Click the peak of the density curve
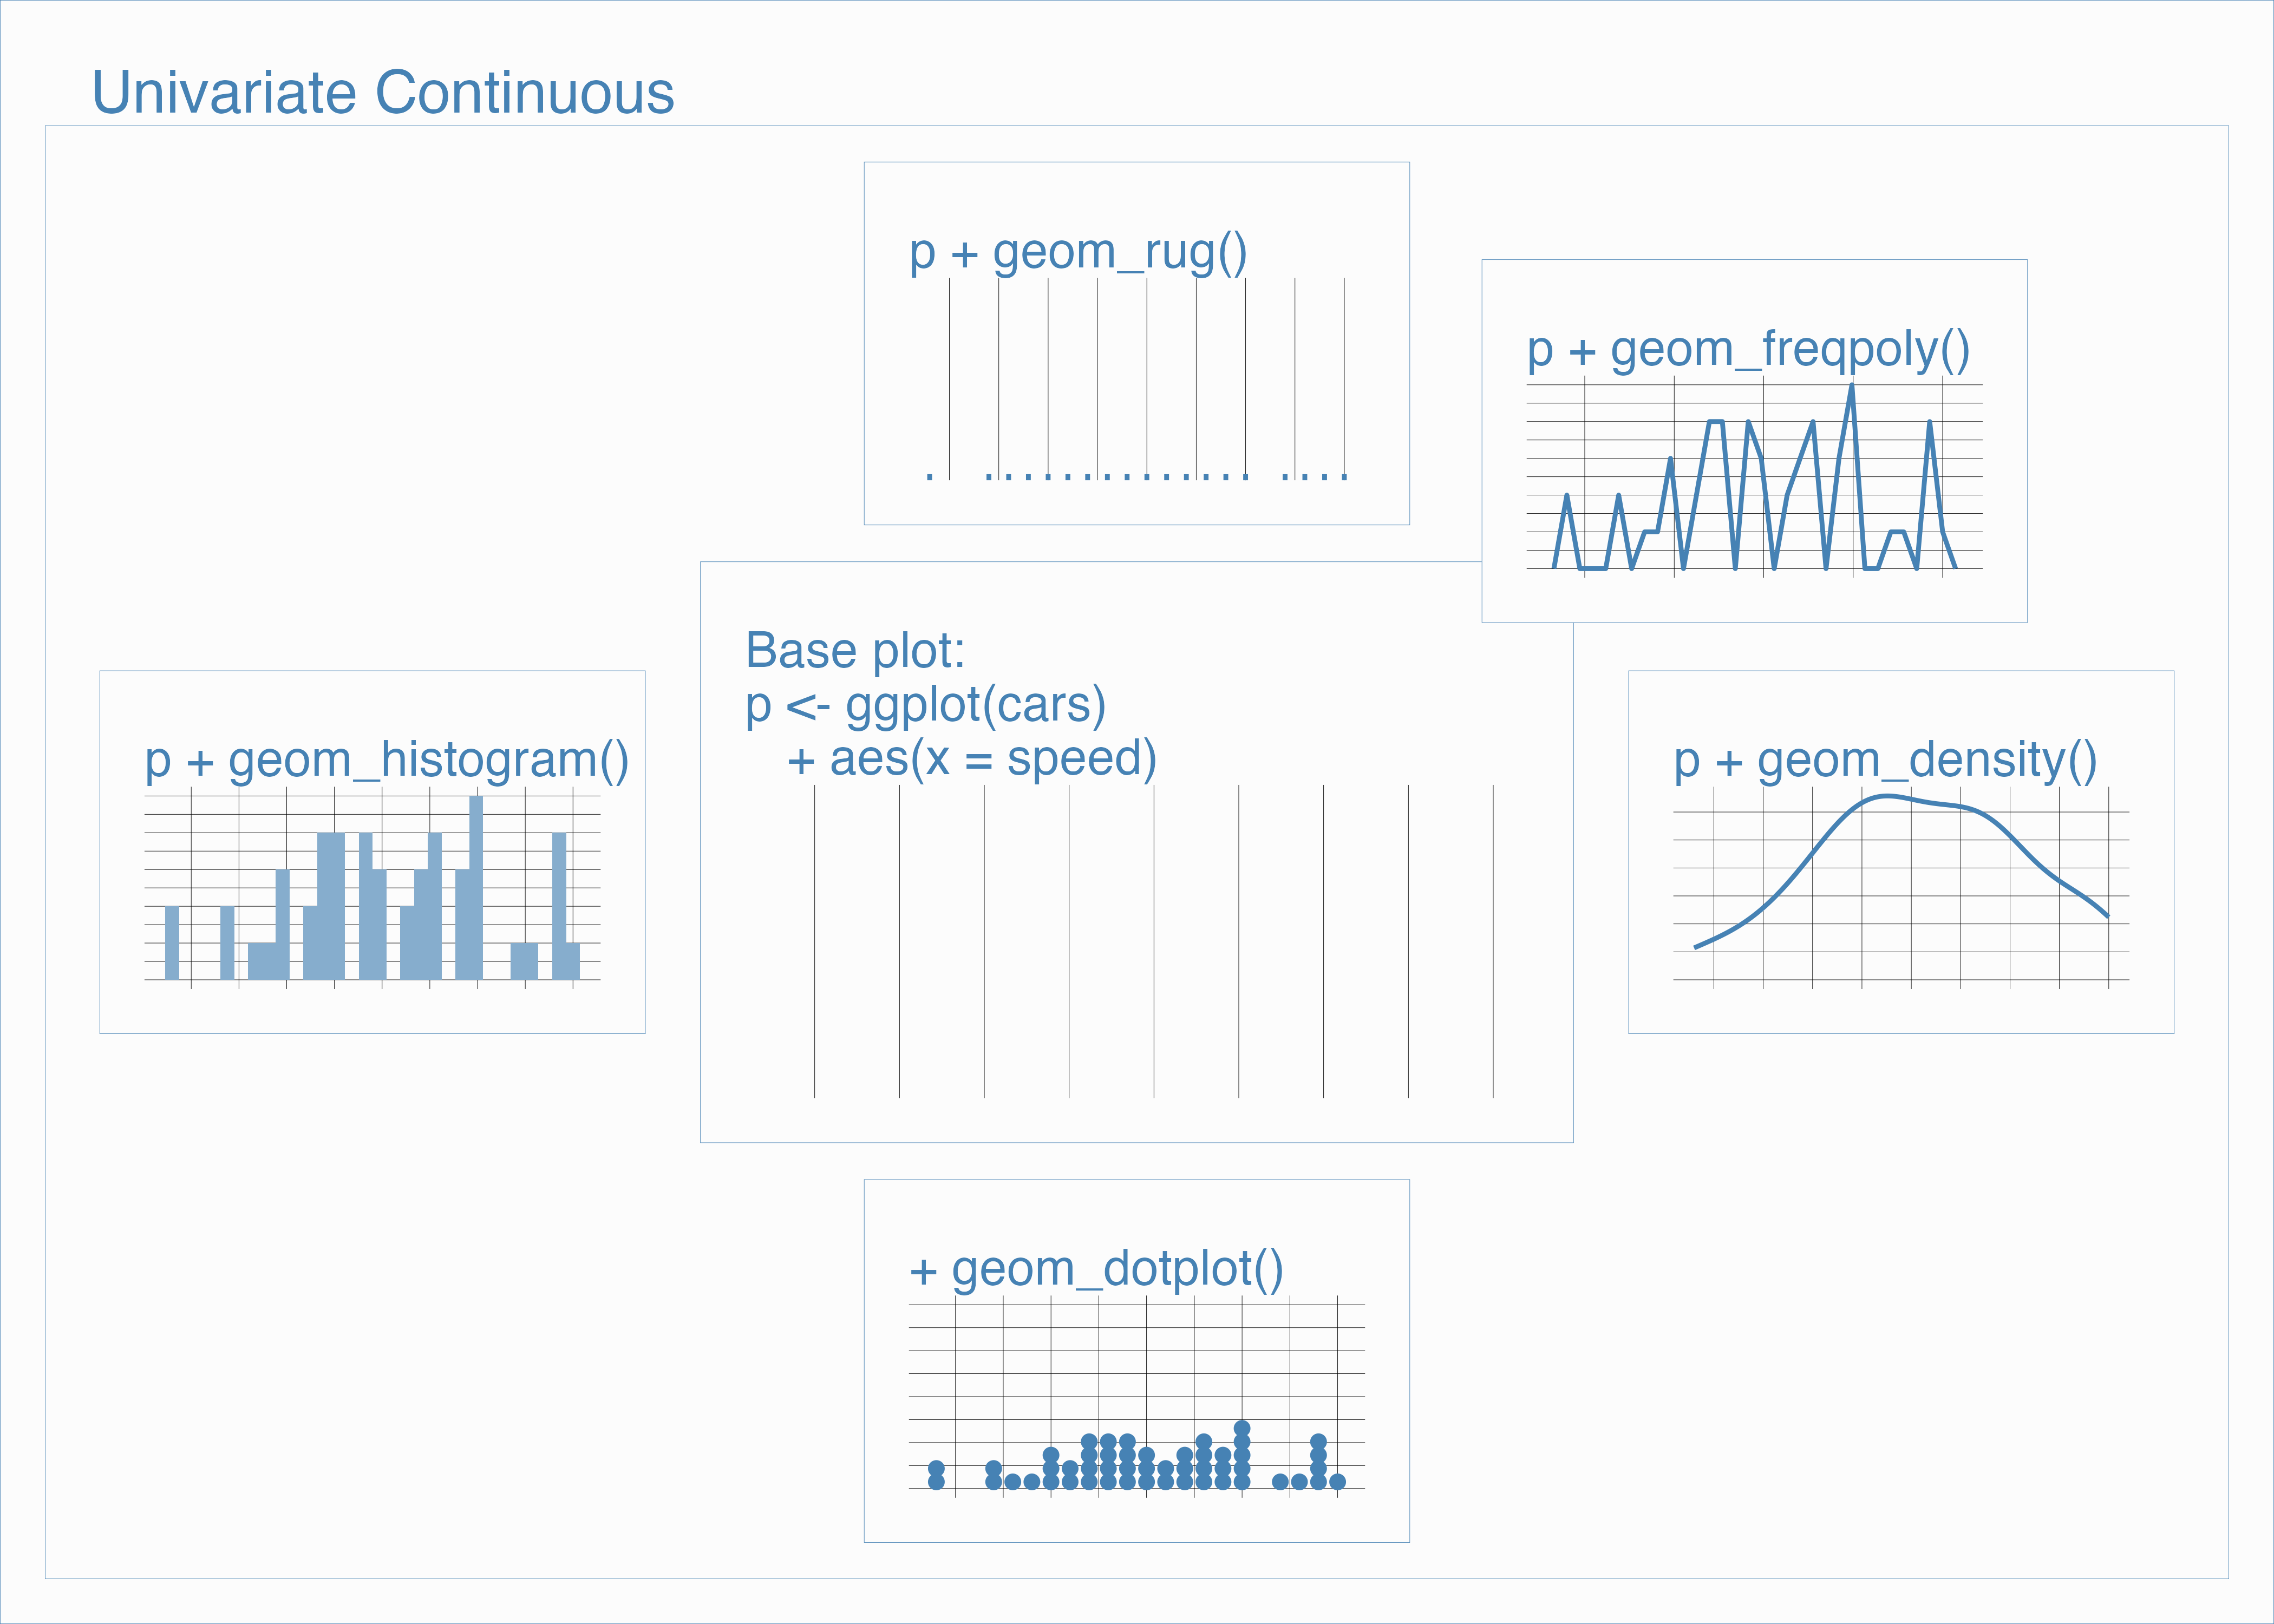The image size is (2274, 1624). (1886, 797)
